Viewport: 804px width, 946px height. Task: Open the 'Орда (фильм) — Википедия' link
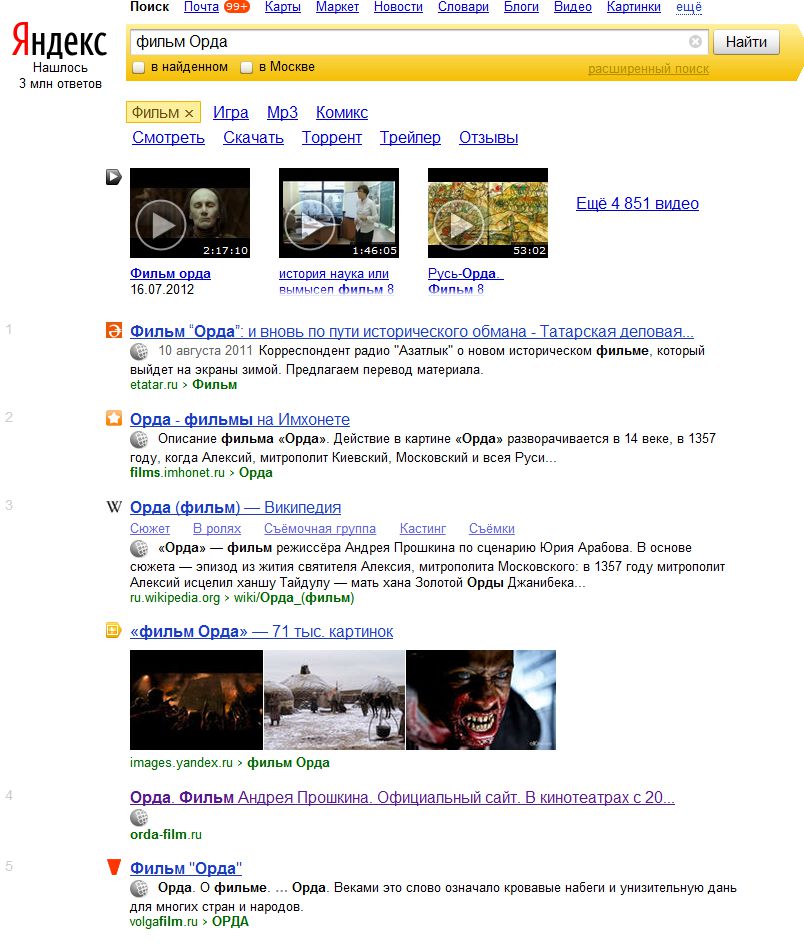235,507
